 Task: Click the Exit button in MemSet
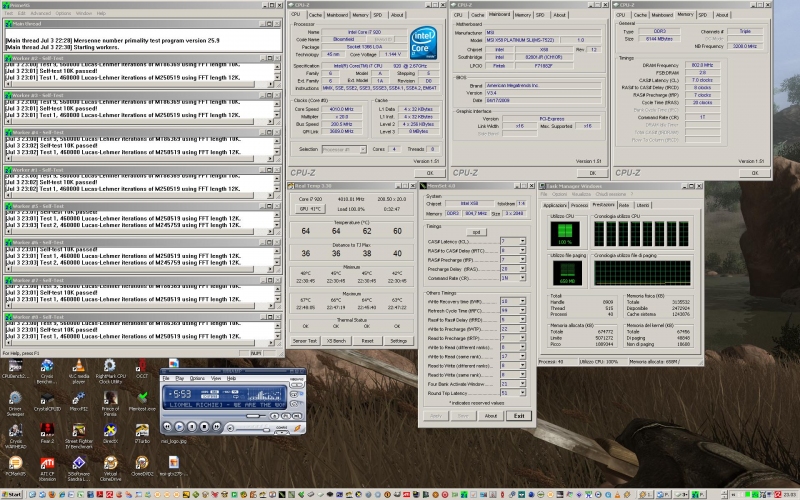point(517,415)
